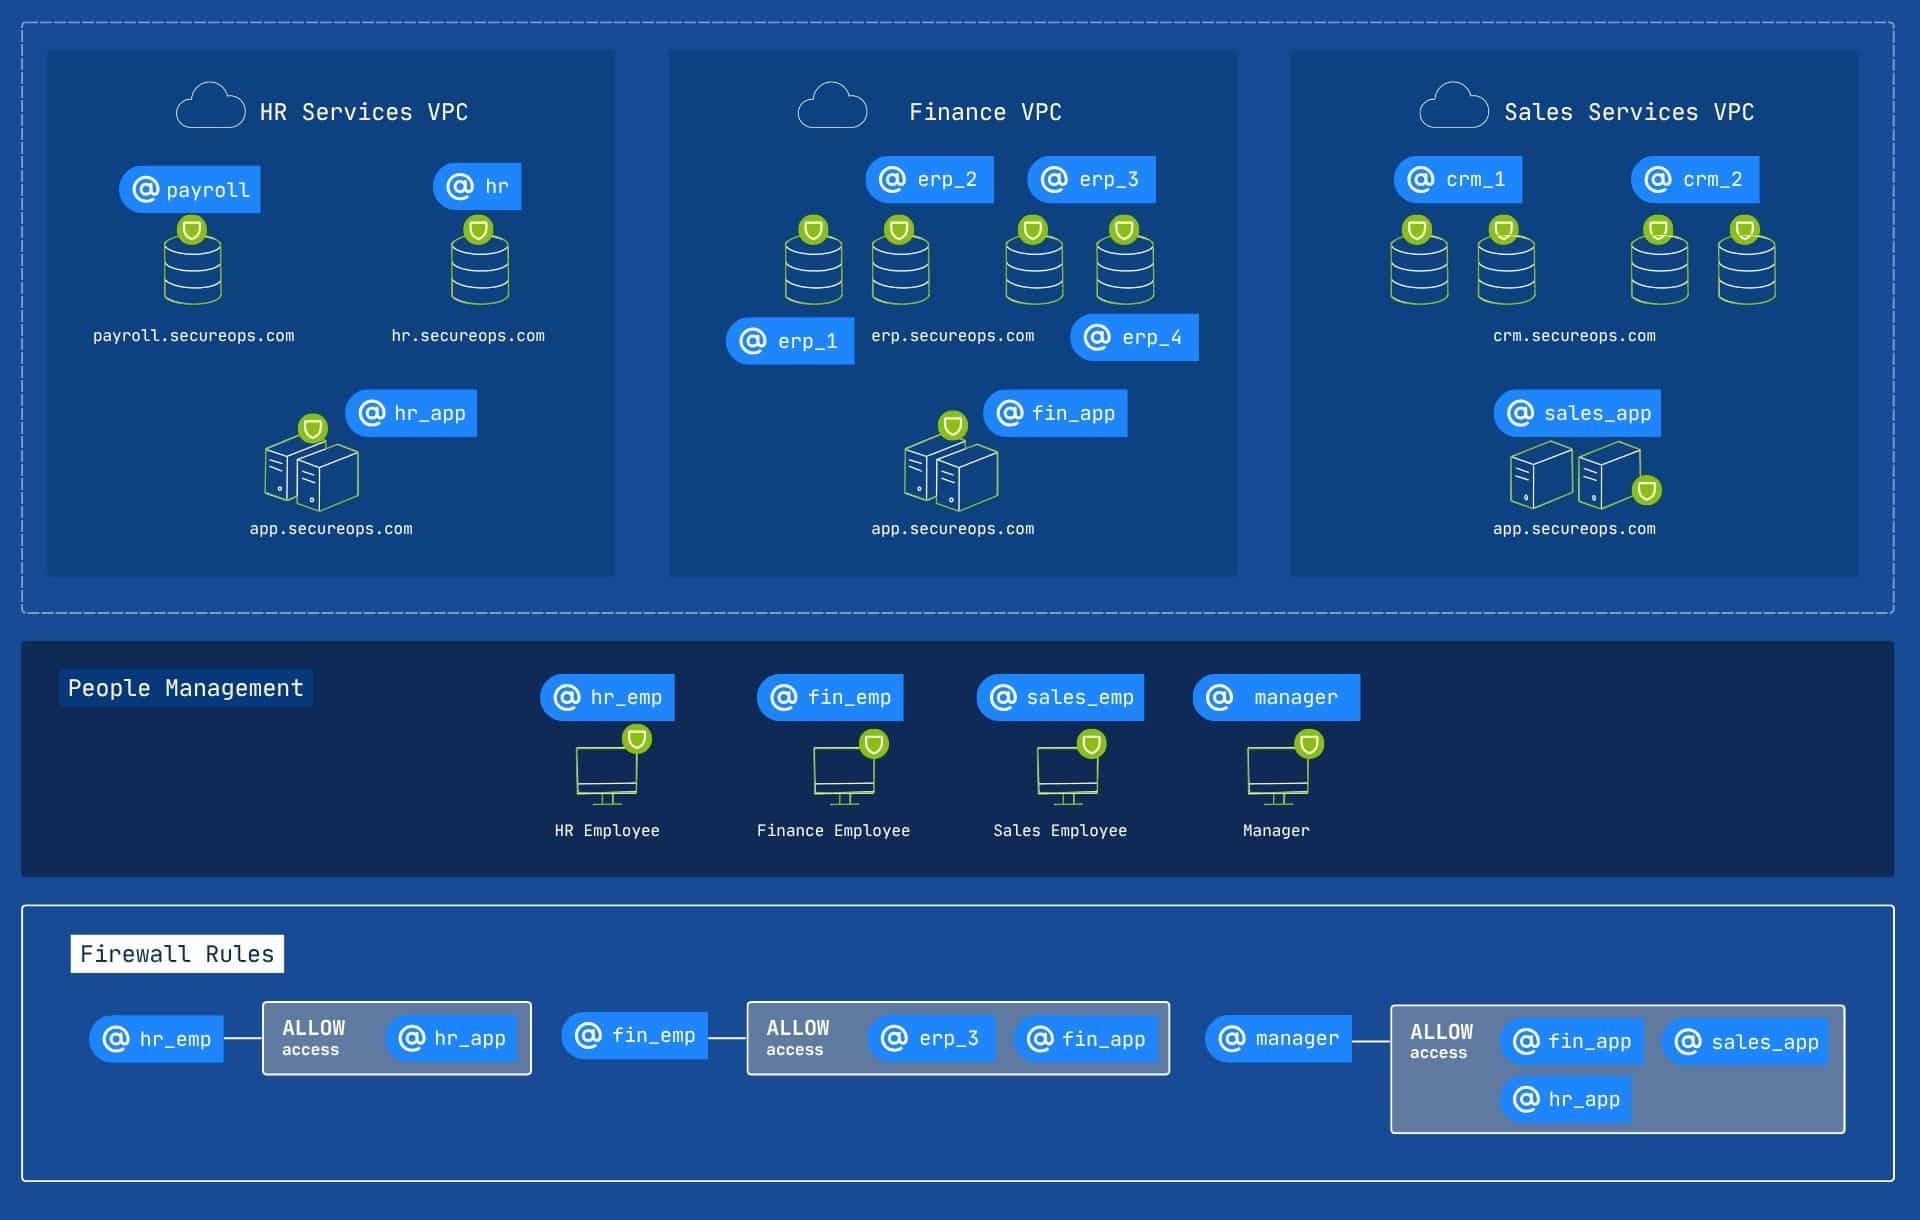Click the Sales Services VPC cloud icon
The width and height of the screenshot is (1920, 1220).
(x=1454, y=106)
